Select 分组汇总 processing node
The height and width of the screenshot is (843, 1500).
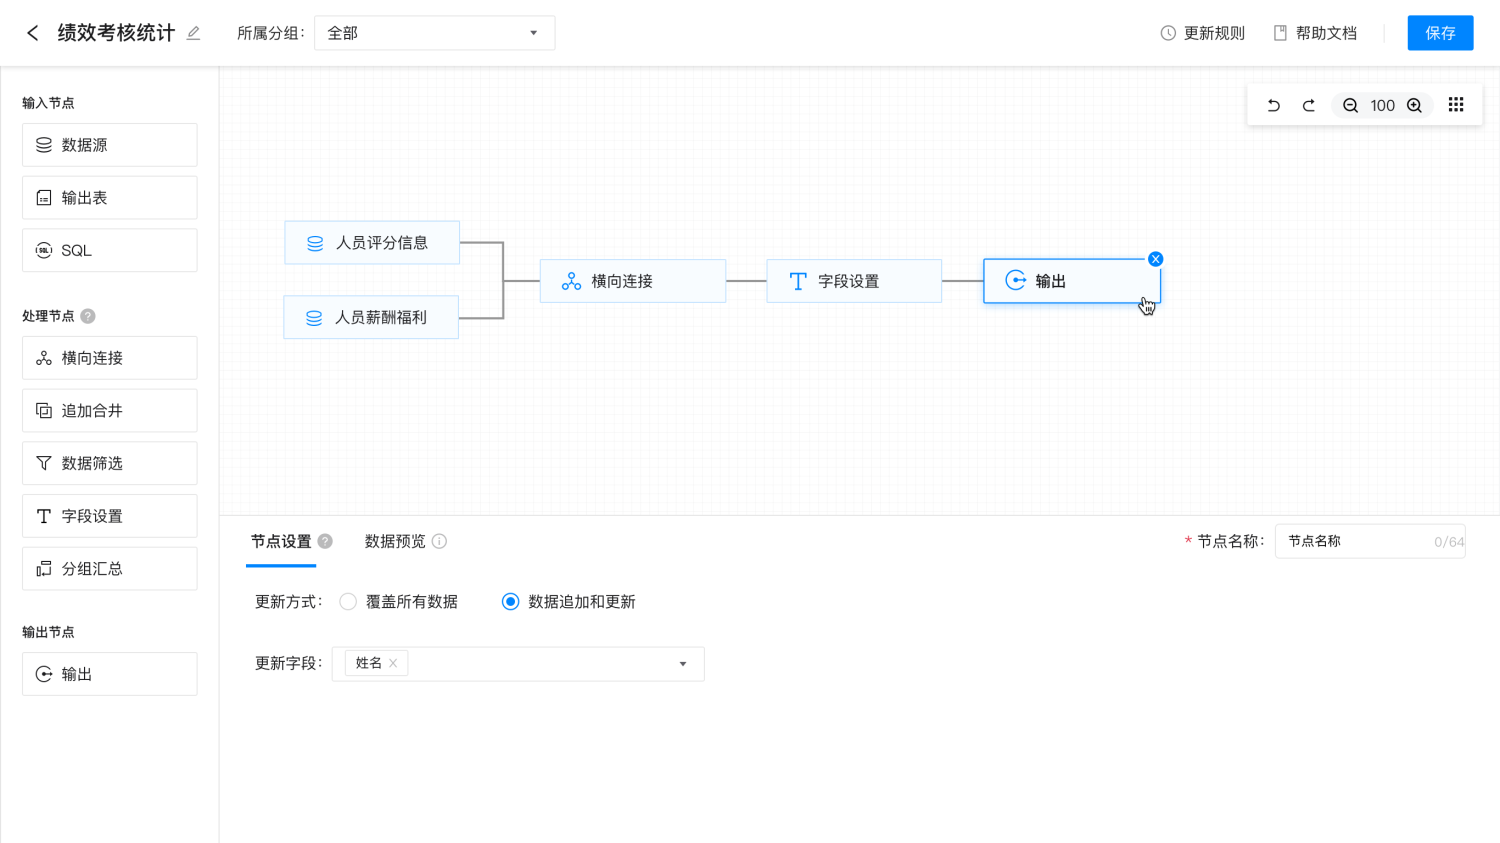pos(110,569)
